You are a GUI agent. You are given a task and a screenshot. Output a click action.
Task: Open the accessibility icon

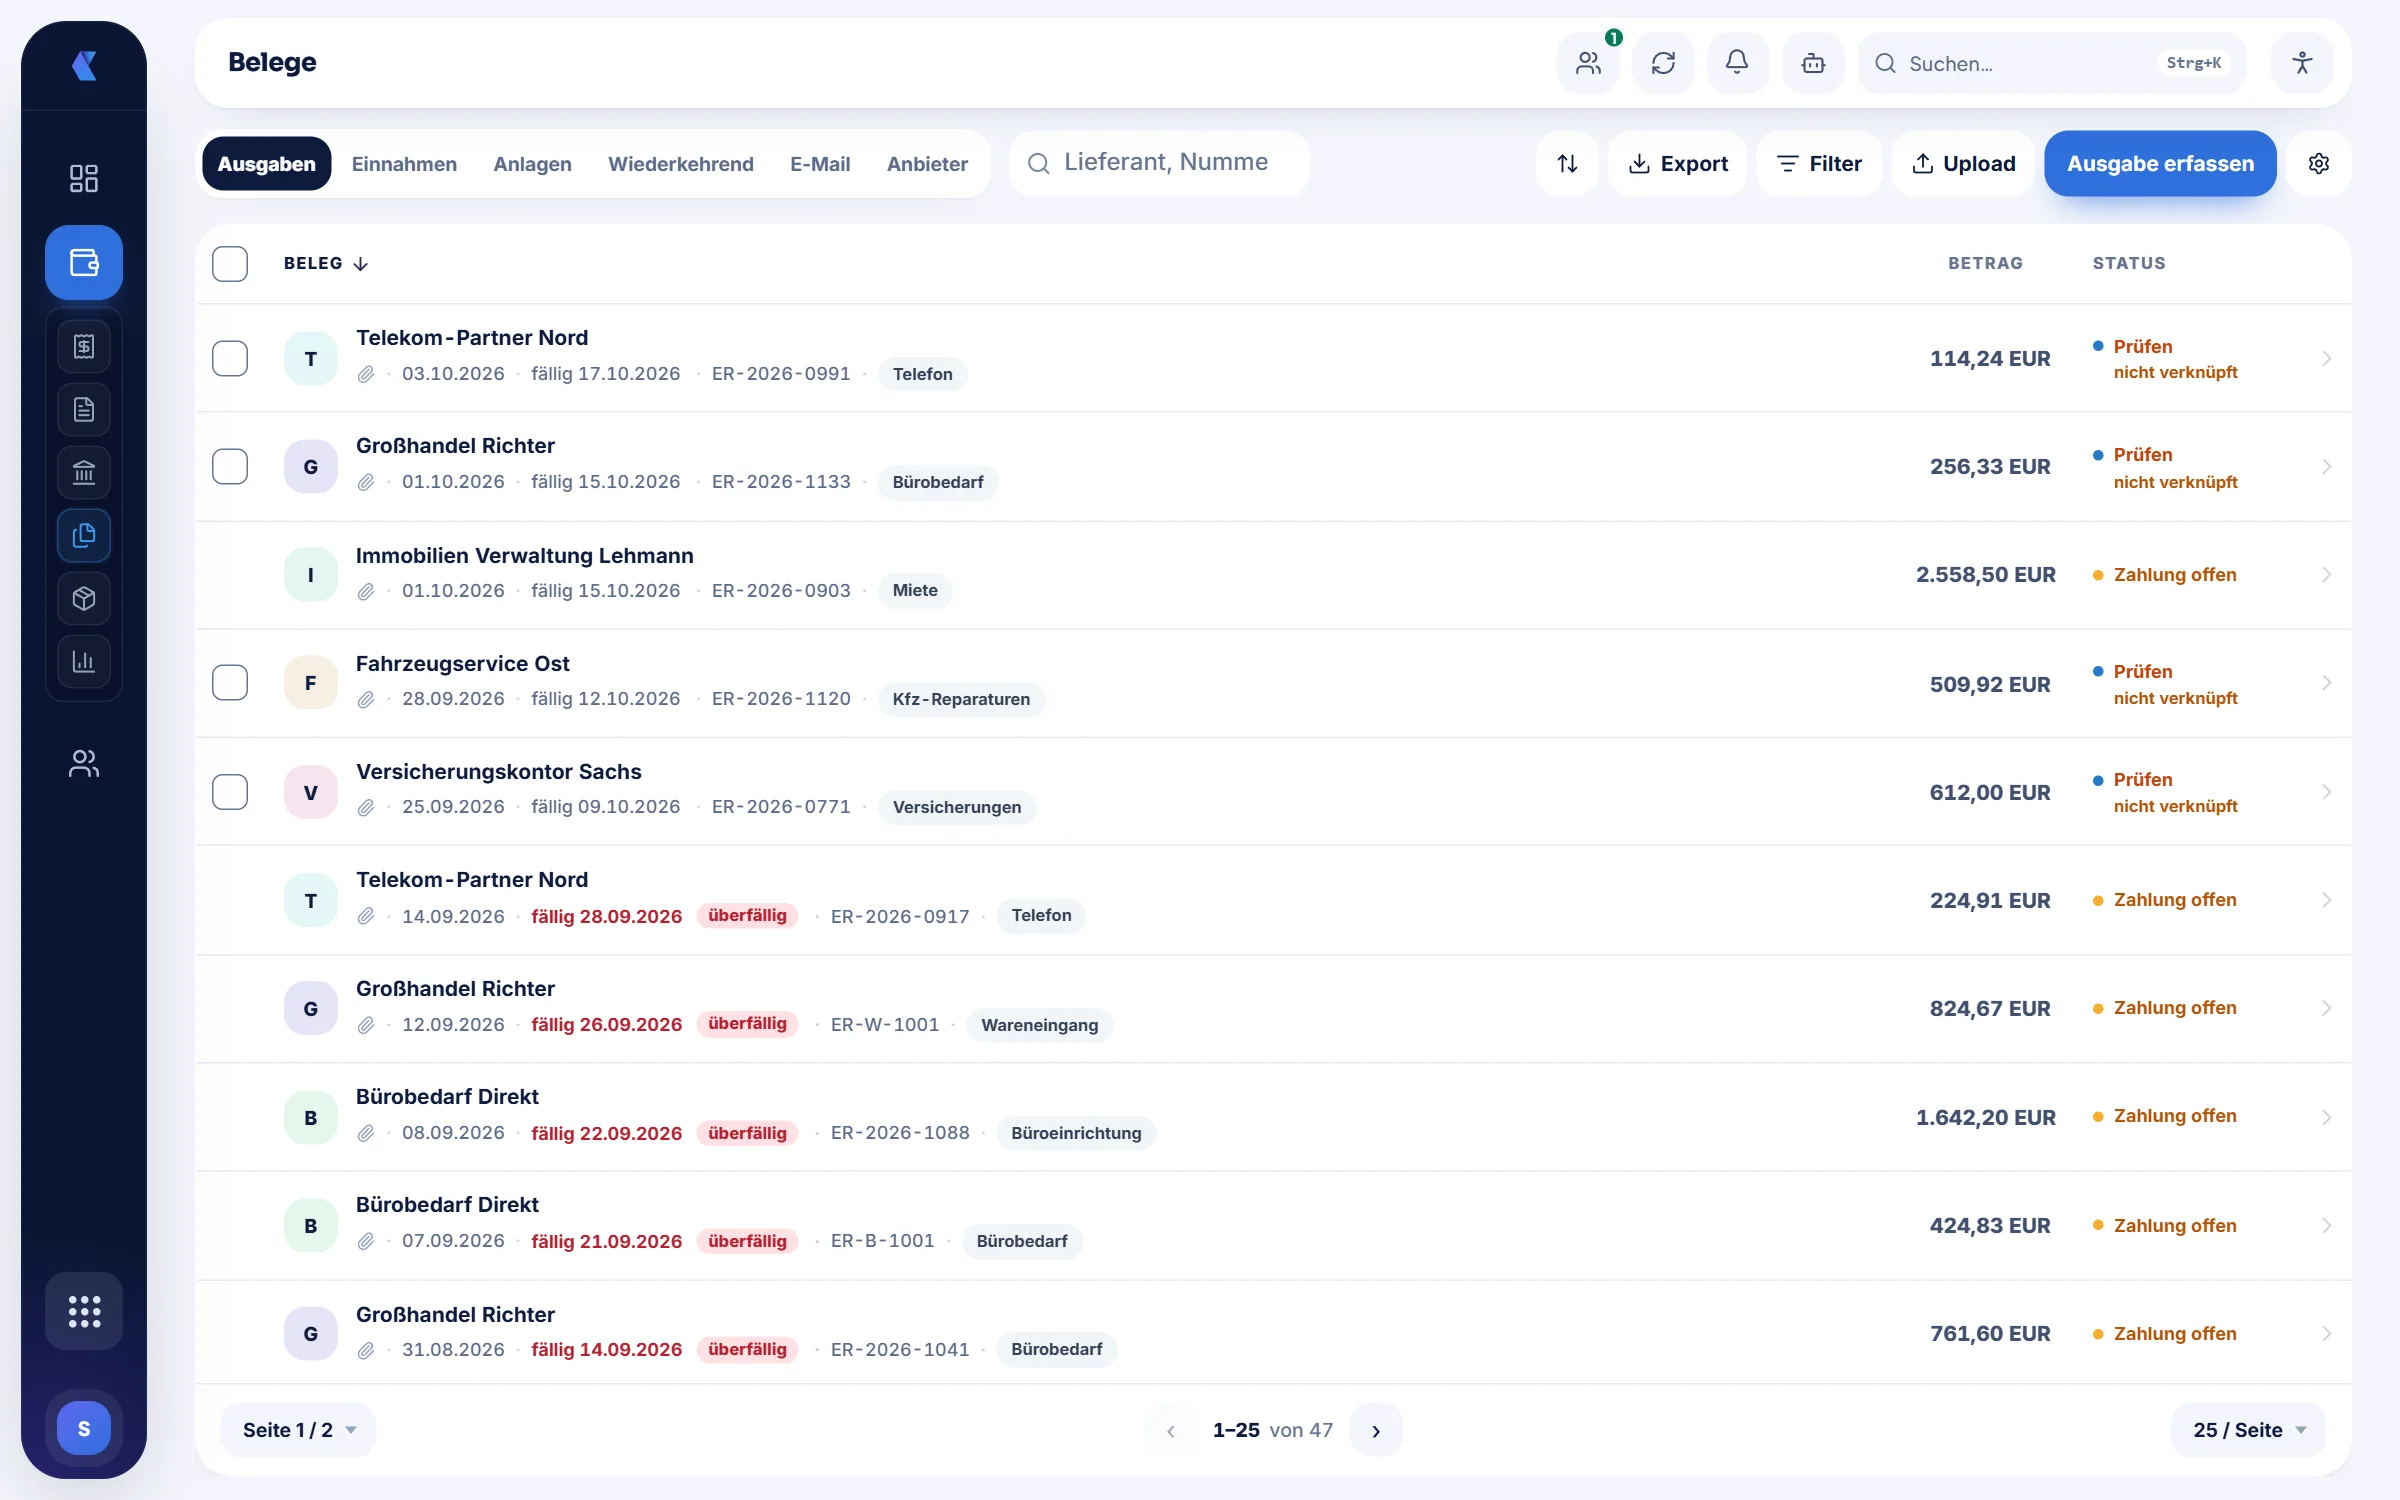(2302, 63)
